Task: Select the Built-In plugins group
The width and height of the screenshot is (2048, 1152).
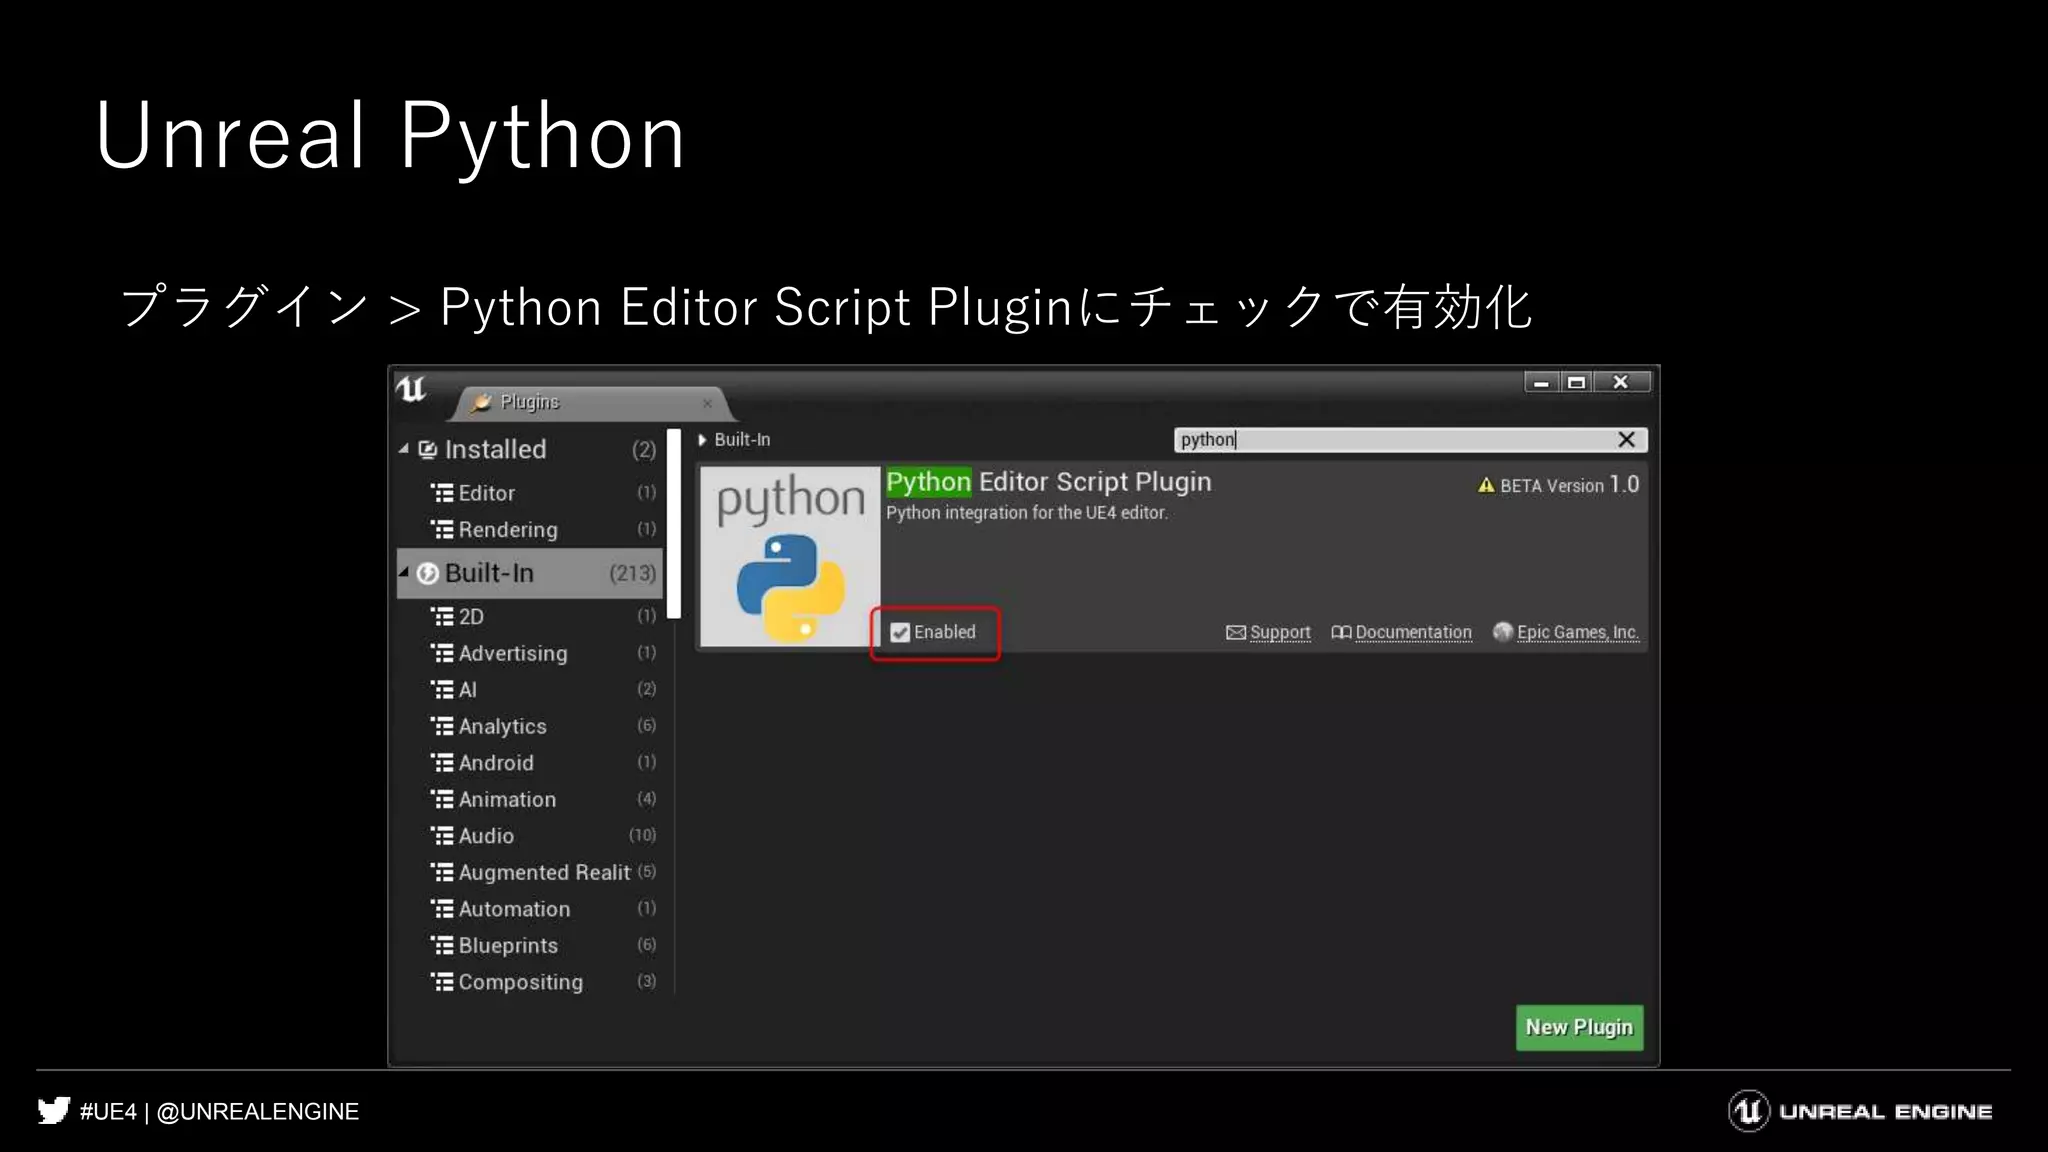Action: click(x=529, y=573)
